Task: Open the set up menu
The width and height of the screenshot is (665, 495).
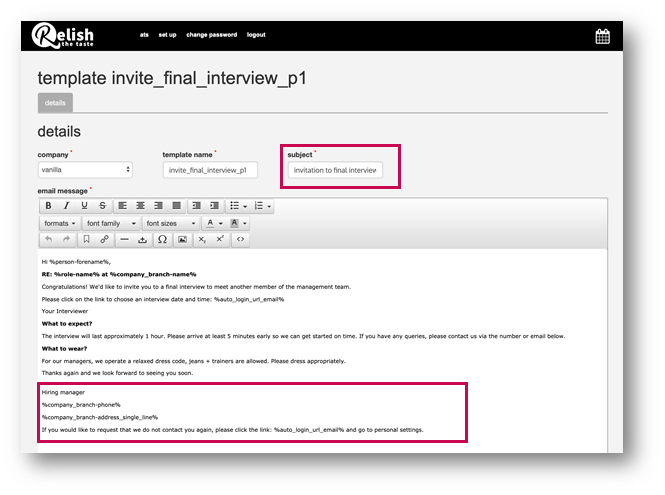Action: (167, 35)
